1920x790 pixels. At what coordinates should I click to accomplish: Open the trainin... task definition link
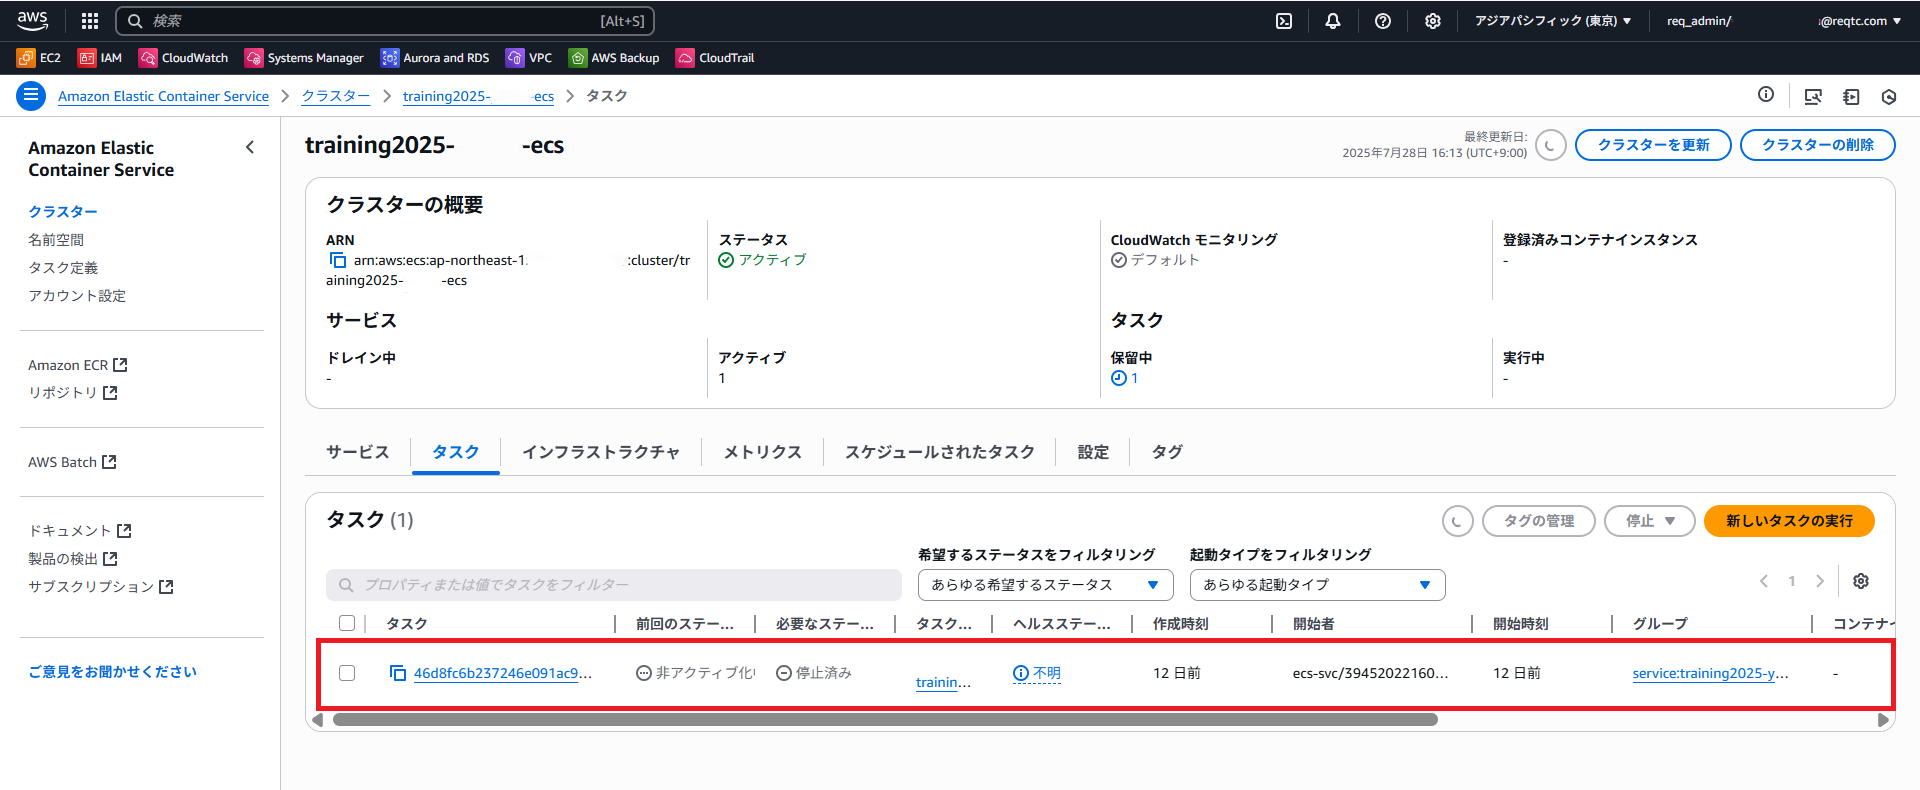click(x=943, y=682)
